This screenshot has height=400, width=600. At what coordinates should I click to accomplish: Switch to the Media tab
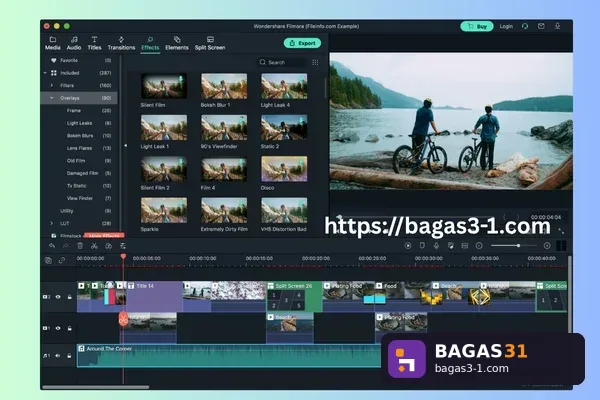pos(53,43)
